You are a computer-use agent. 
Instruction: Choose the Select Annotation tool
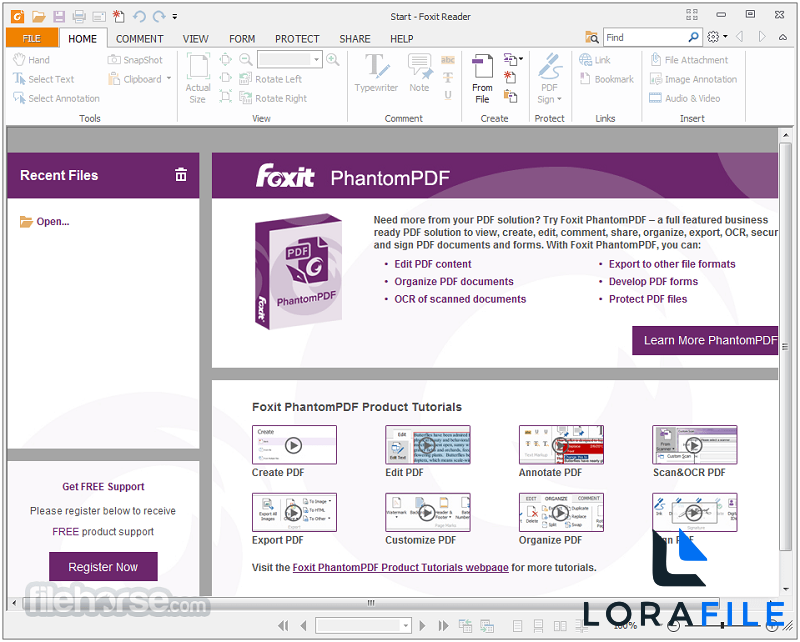click(56, 98)
